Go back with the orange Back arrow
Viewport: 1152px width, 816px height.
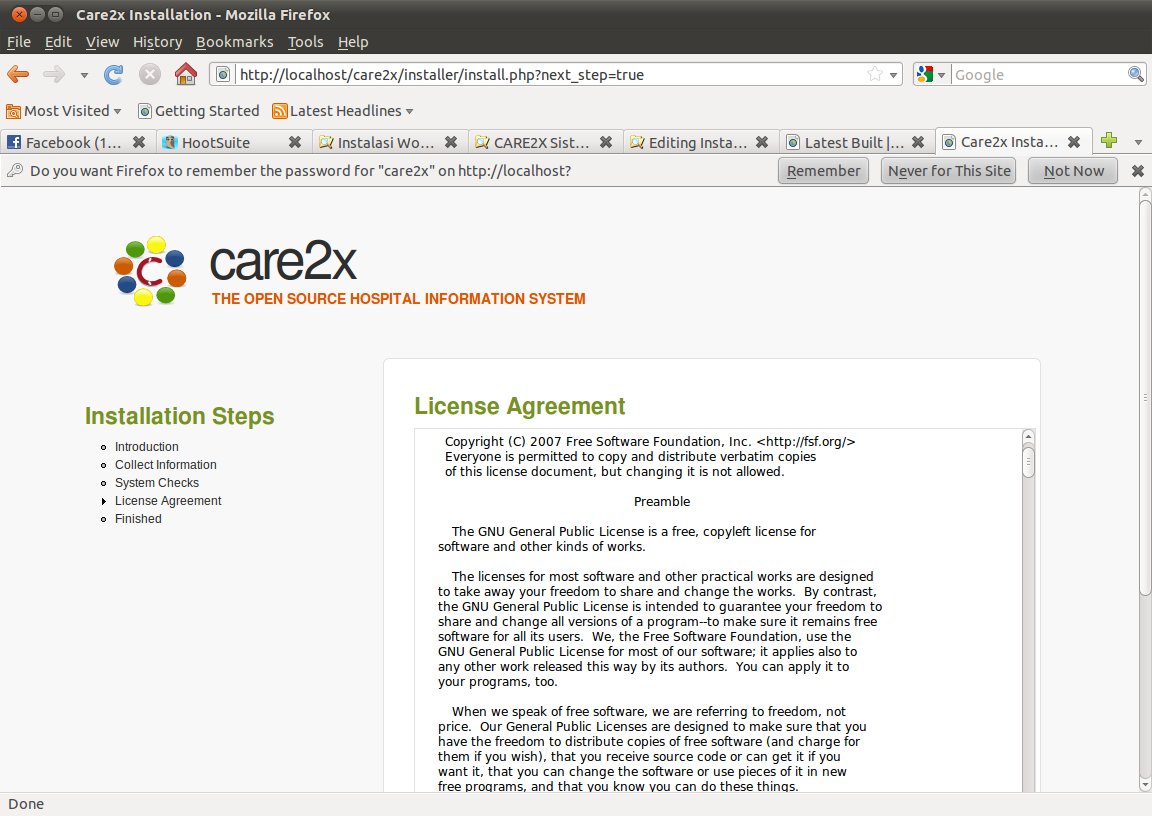click(18, 74)
